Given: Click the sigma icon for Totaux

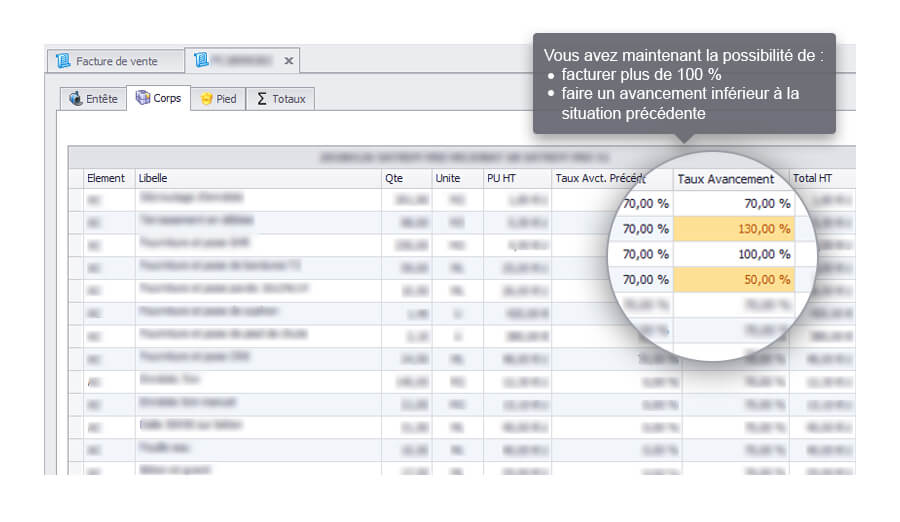Looking at the screenshot, I should [262, 99].
